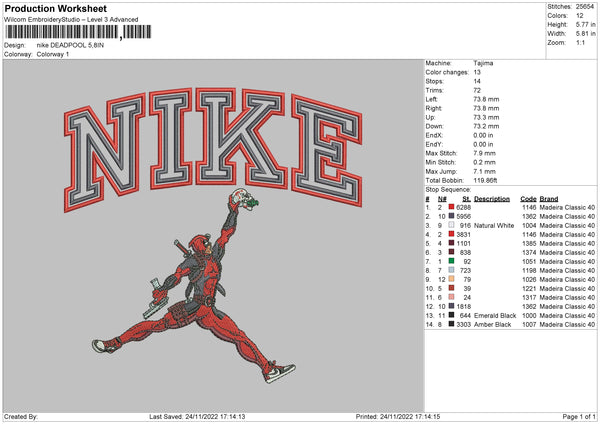Select the light blue swatch in stop 8

452,270
